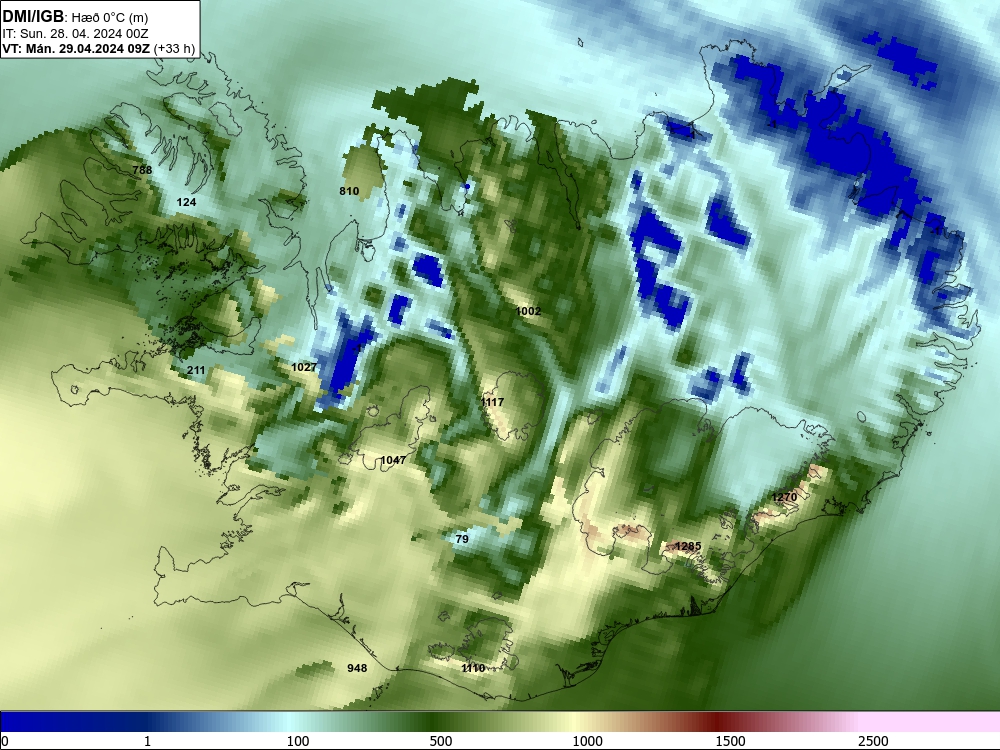Select the 810 value label

point(349,191)
